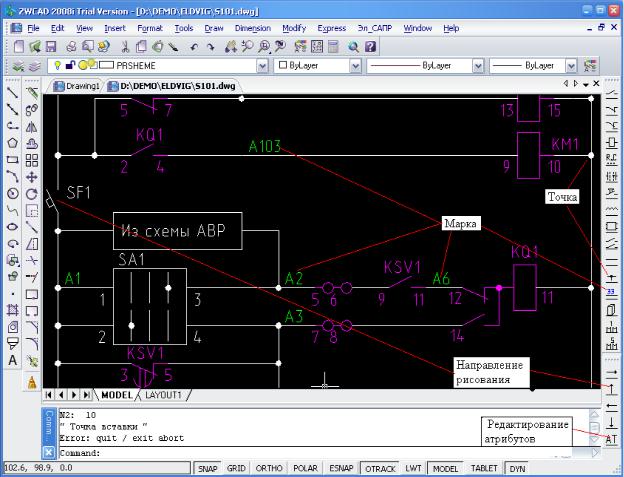Toggle SNAP mode in status bar

pyautogui.click(x=207, y=468)
